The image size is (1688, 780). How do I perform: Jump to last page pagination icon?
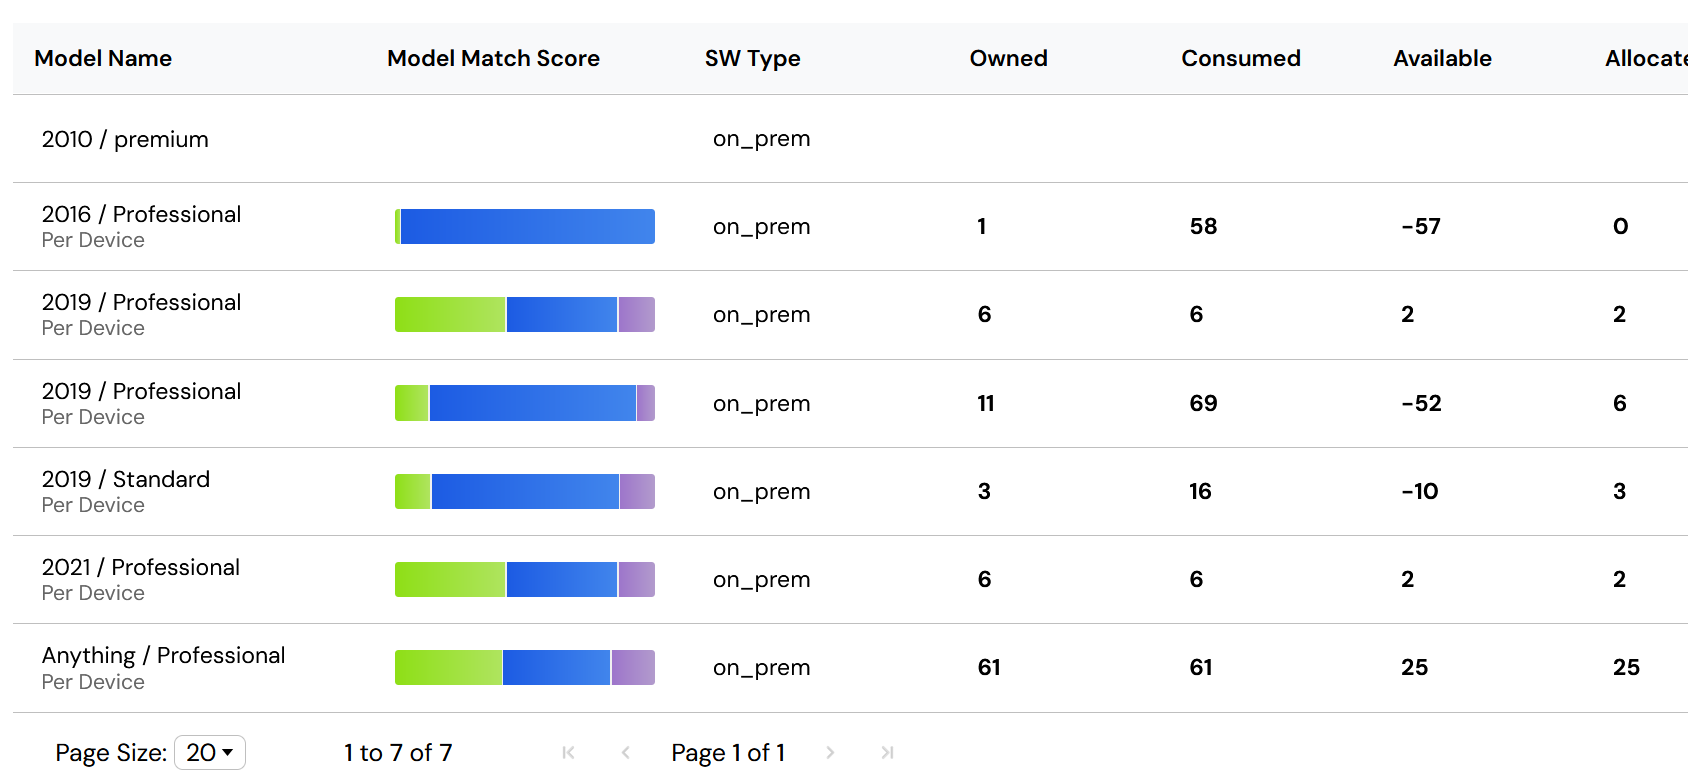click(887, 753)
